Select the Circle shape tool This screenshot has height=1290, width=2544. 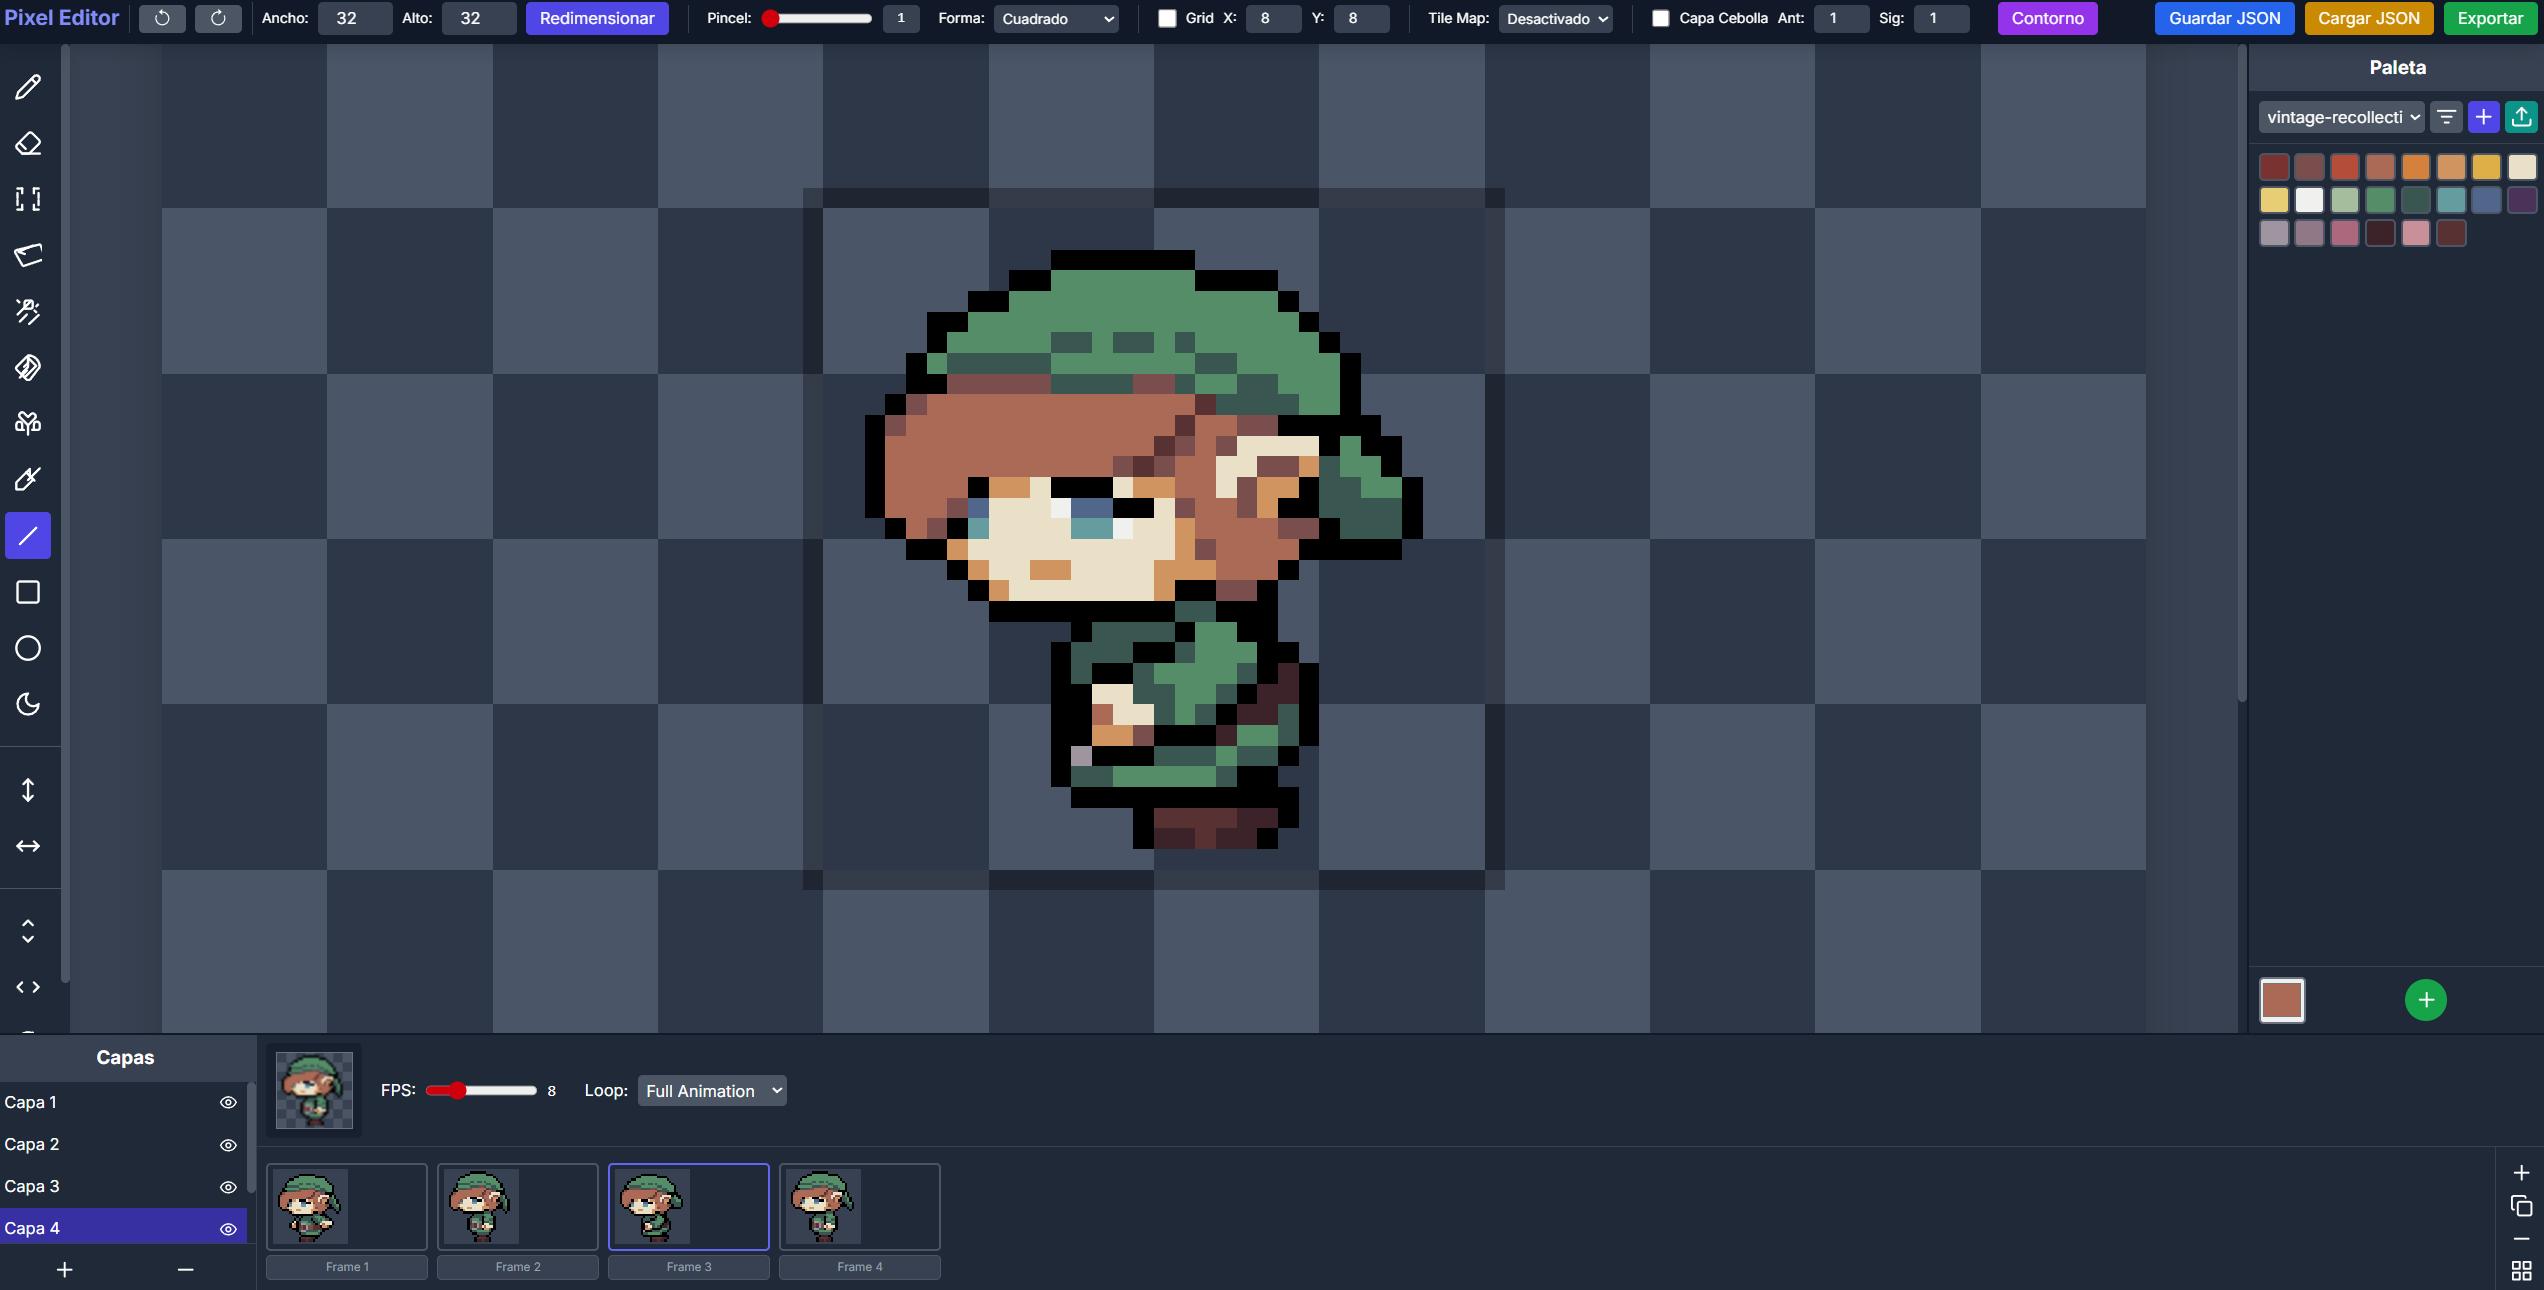click(28, 648)
